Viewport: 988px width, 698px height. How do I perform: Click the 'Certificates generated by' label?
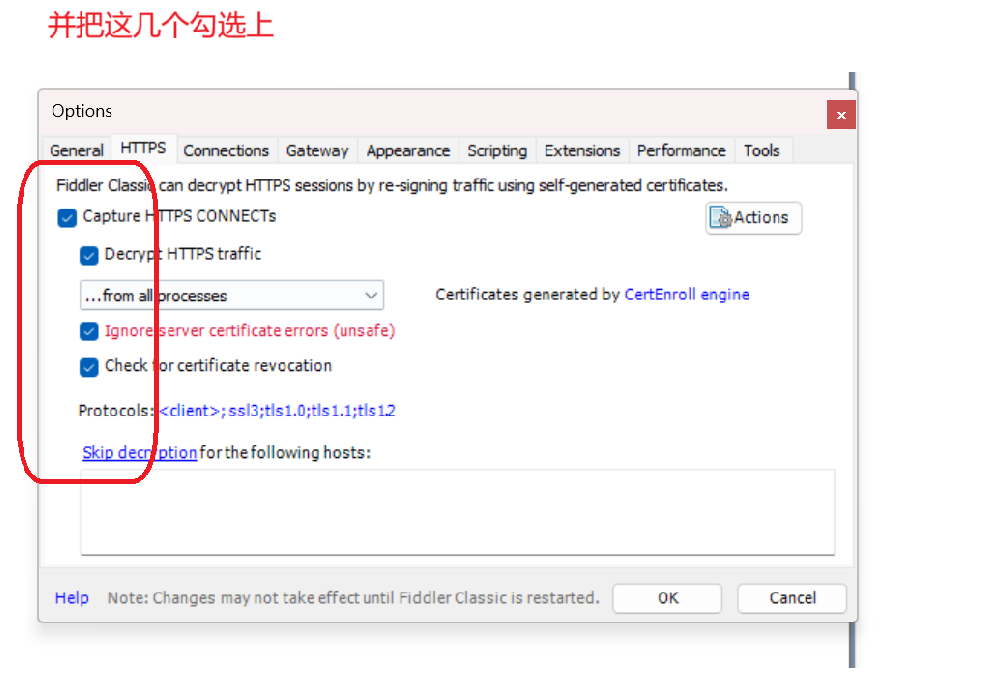coord(528,294)
